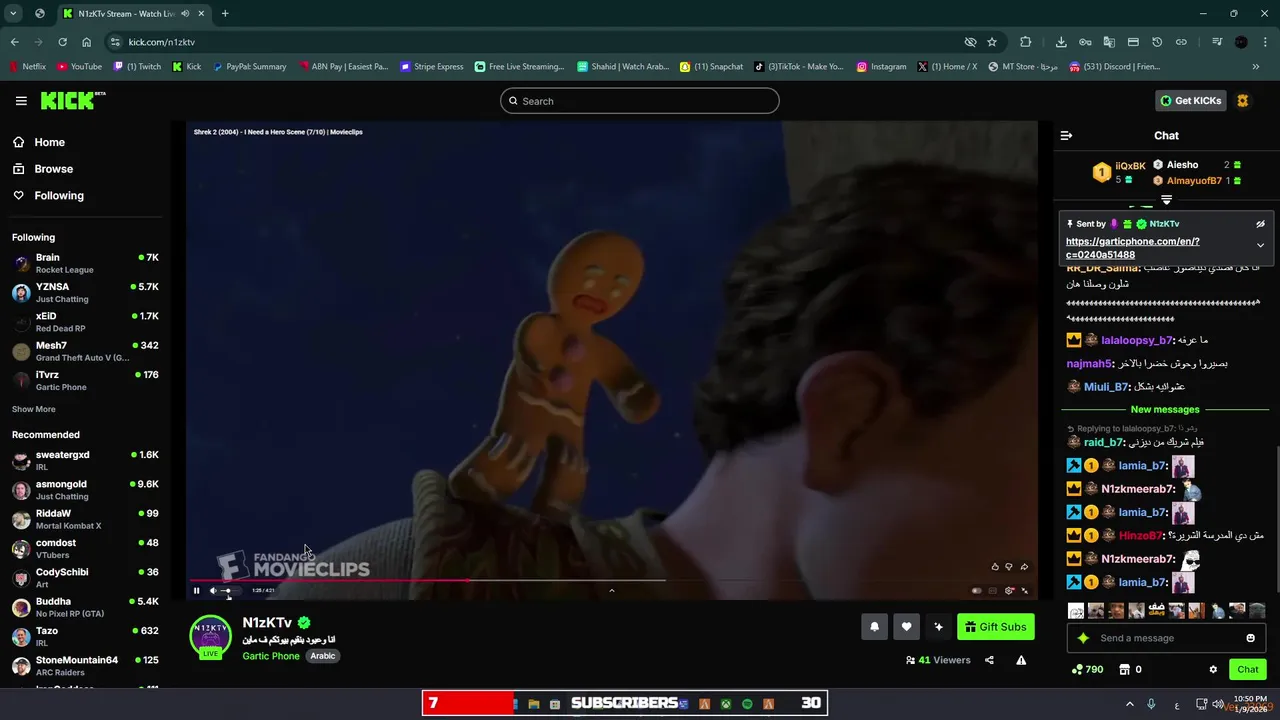The width and height of the screenshot is (1280, 720).
Task: Open the YouTube bookmark
Action: [x=79, y=67]
